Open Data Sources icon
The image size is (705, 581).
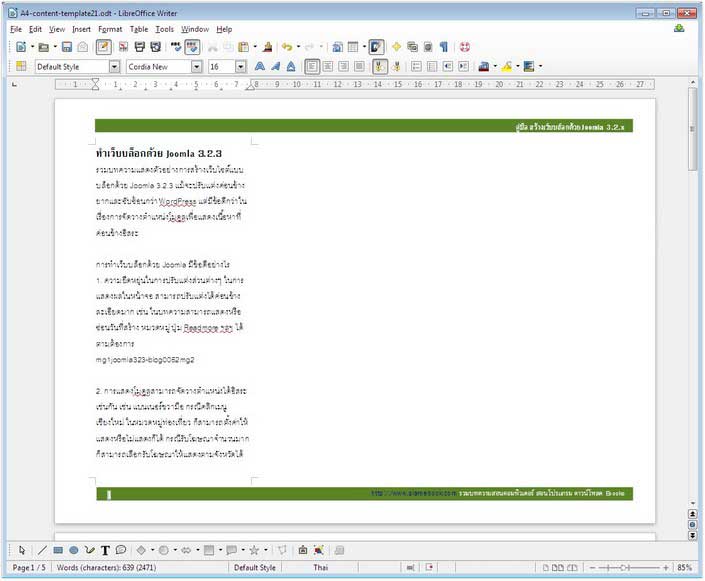[x=428, y=47]
